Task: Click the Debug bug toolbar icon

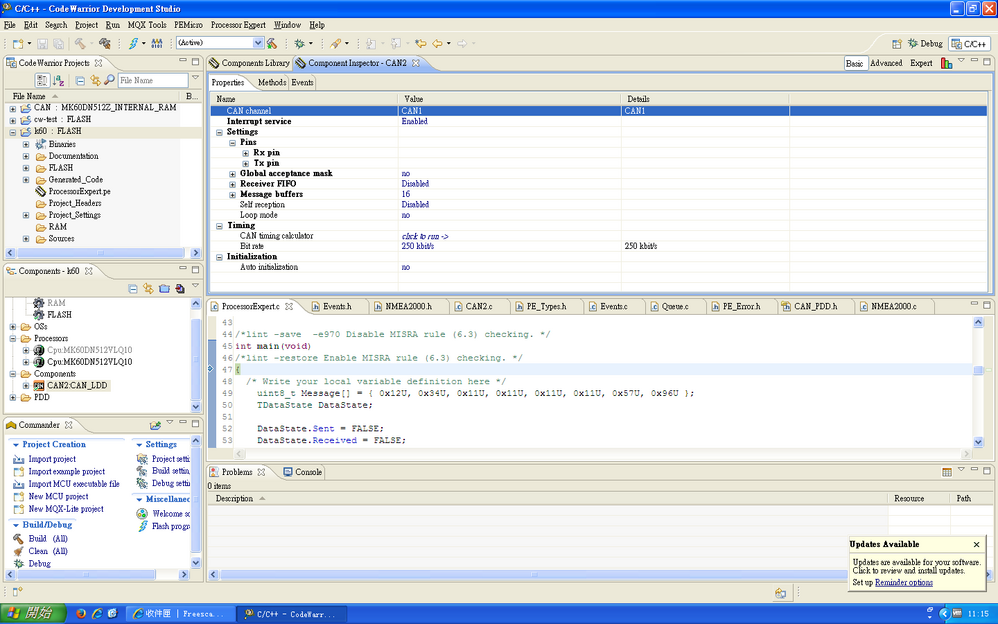Action: [x=299, y=43]
